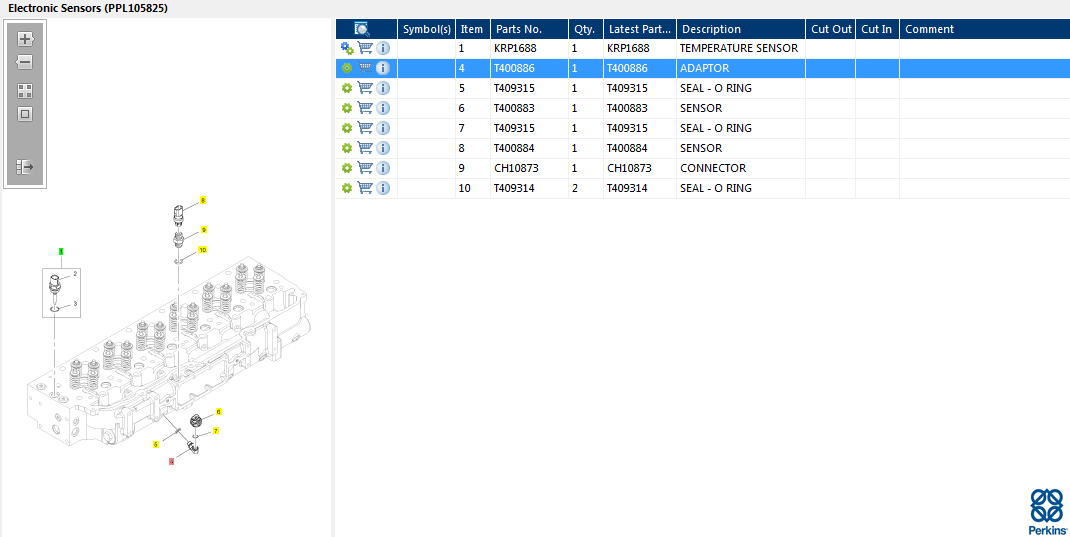1070x537 pixels.
Task: Open assembly gear icon for KRP1688 row
Action: (x=347, y=48)
